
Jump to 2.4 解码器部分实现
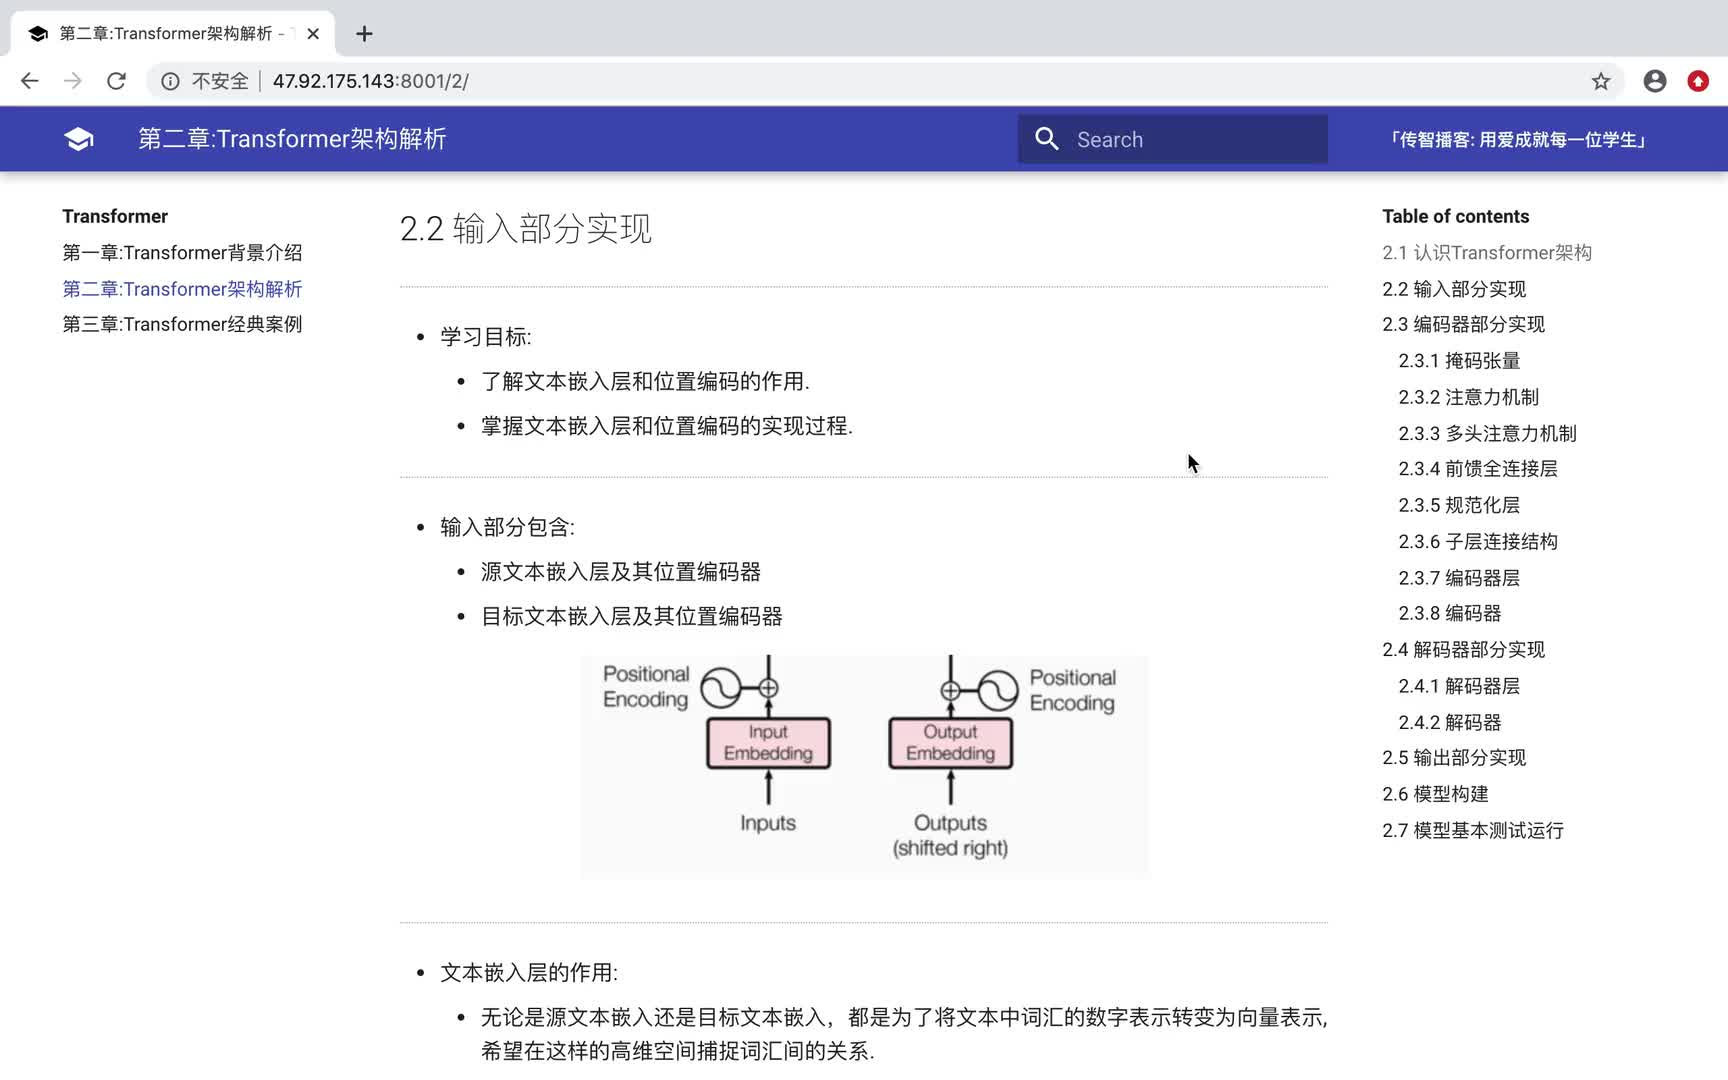1464,650
